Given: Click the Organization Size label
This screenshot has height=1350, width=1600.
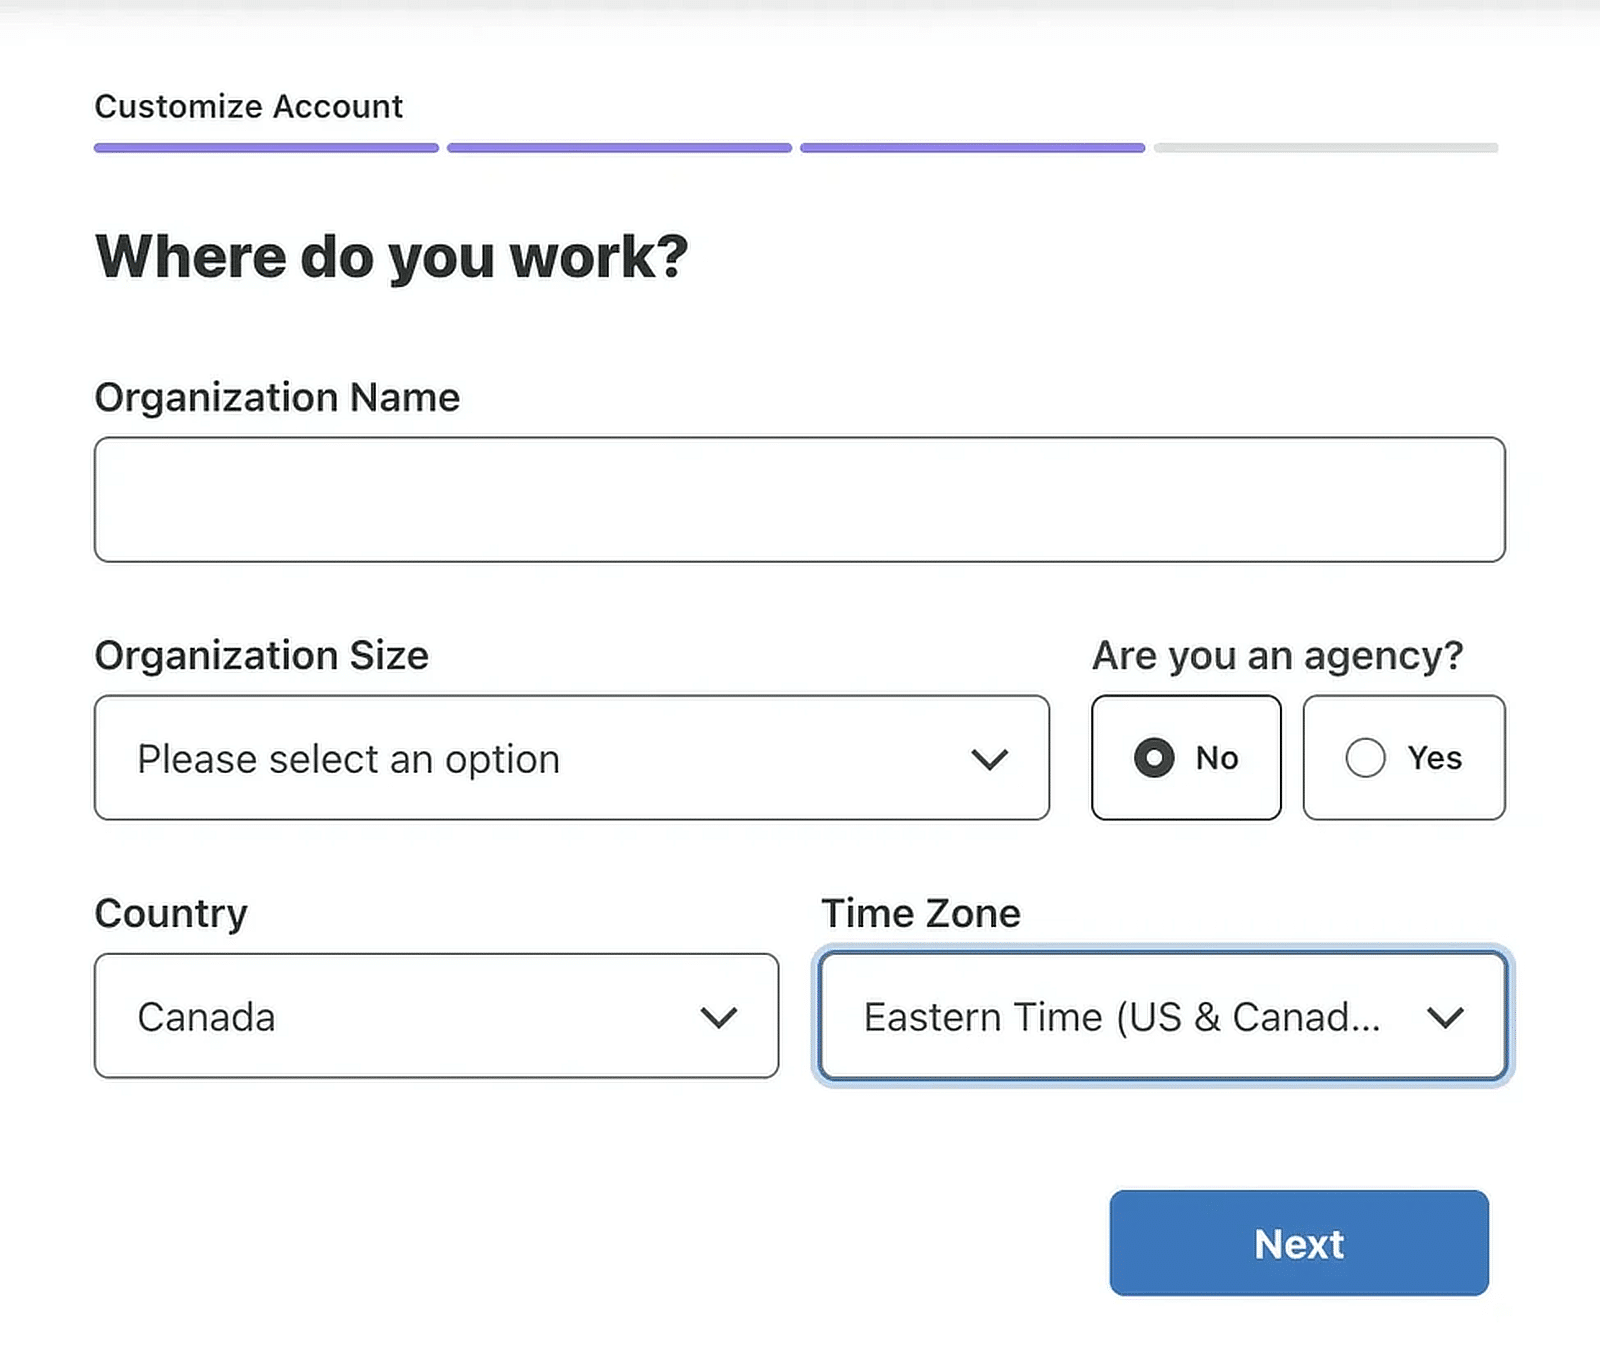Looking at the screenshot, I should click(x=262, y=656).
